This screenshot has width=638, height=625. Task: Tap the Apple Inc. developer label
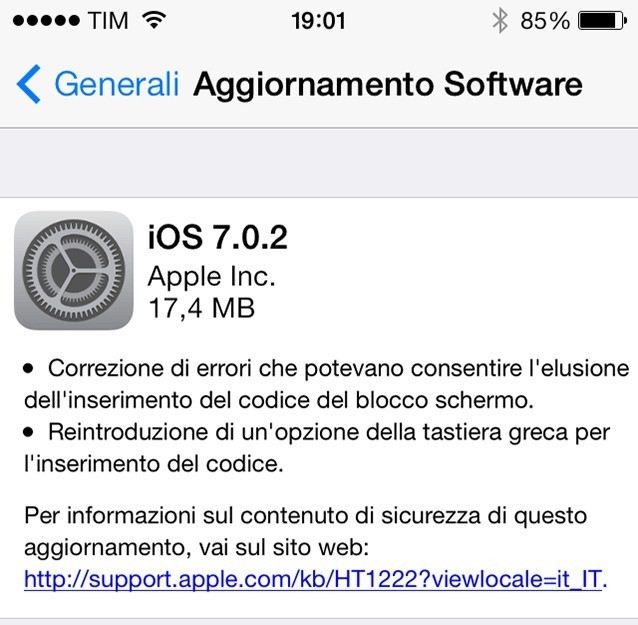point(212,277)
